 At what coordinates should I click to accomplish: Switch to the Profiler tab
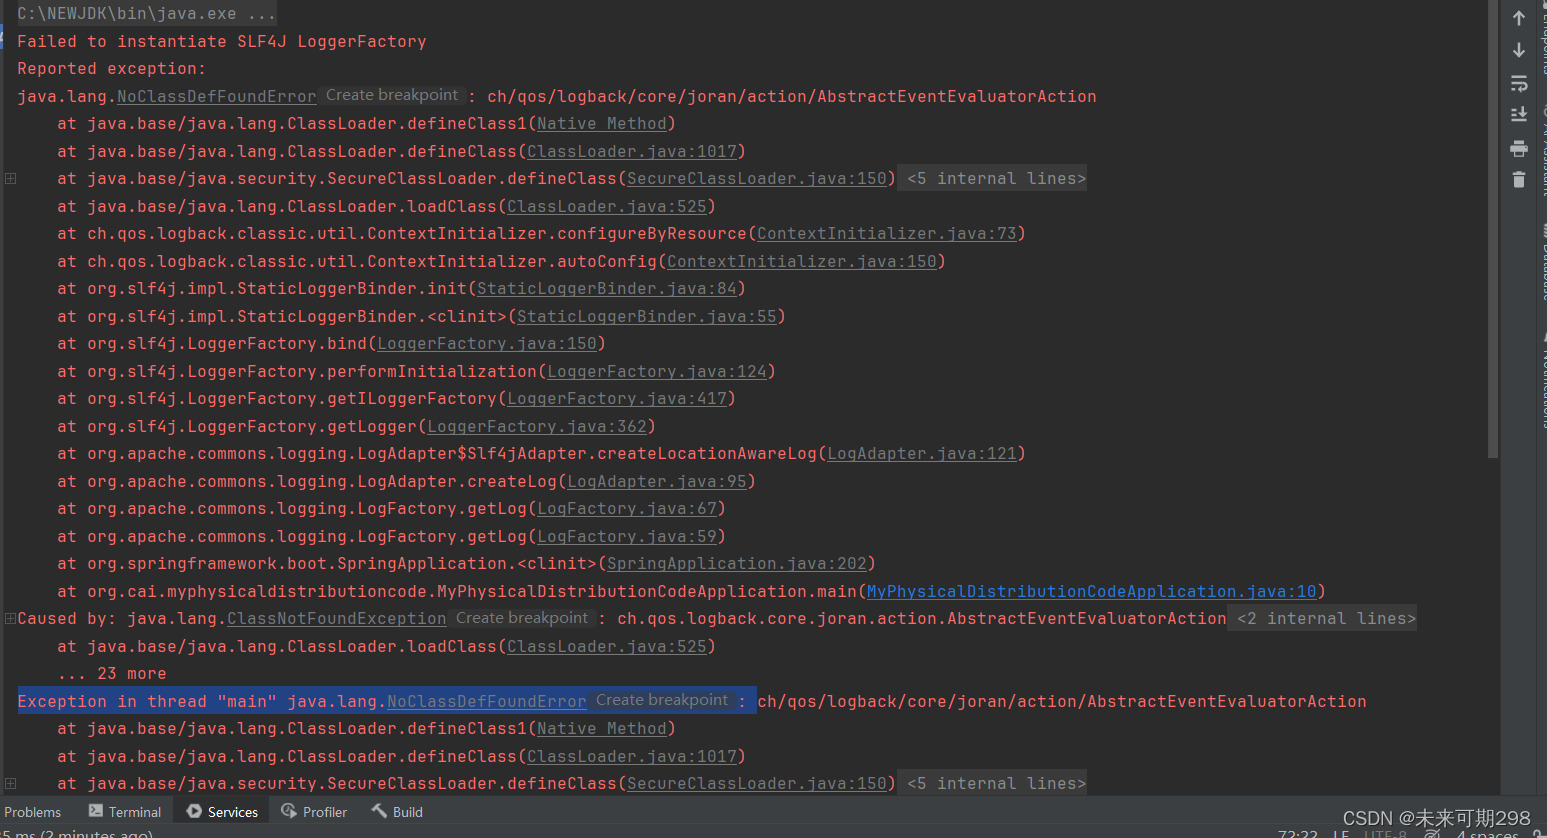coord(314,811)
